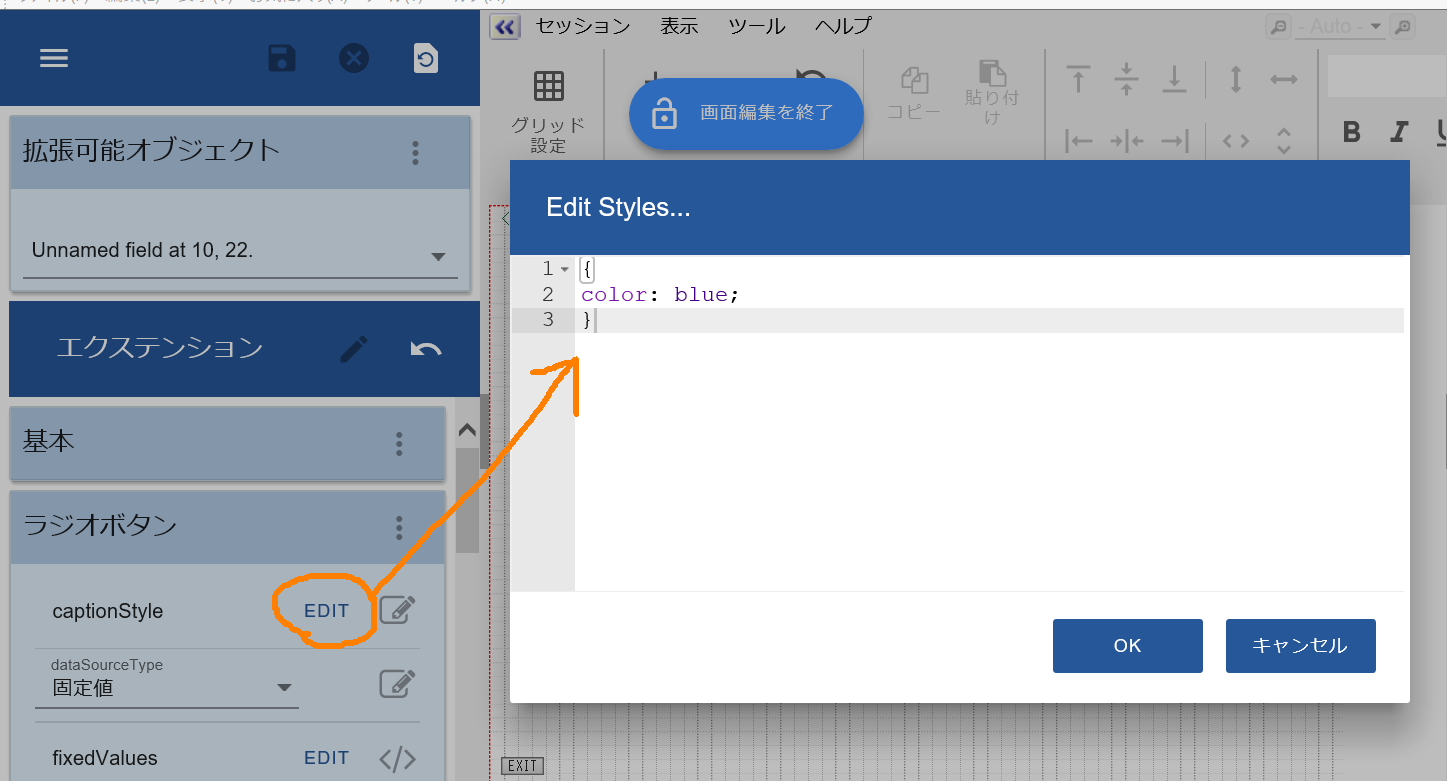Toggle italic text formatting

click(x=1399, y=132)
